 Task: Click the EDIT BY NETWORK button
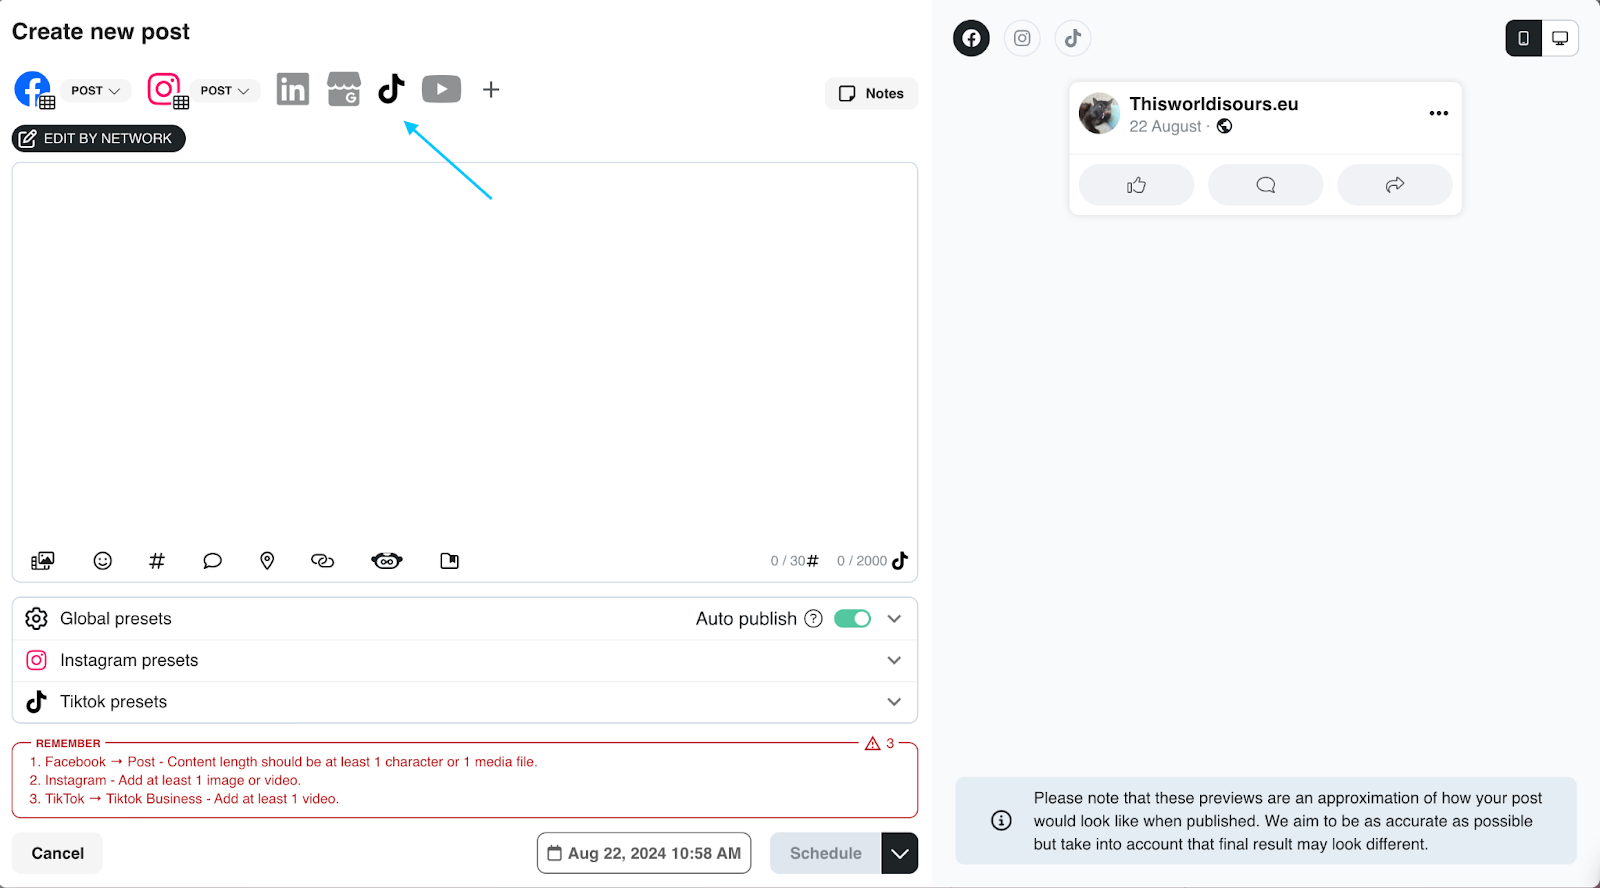point(98,138)
